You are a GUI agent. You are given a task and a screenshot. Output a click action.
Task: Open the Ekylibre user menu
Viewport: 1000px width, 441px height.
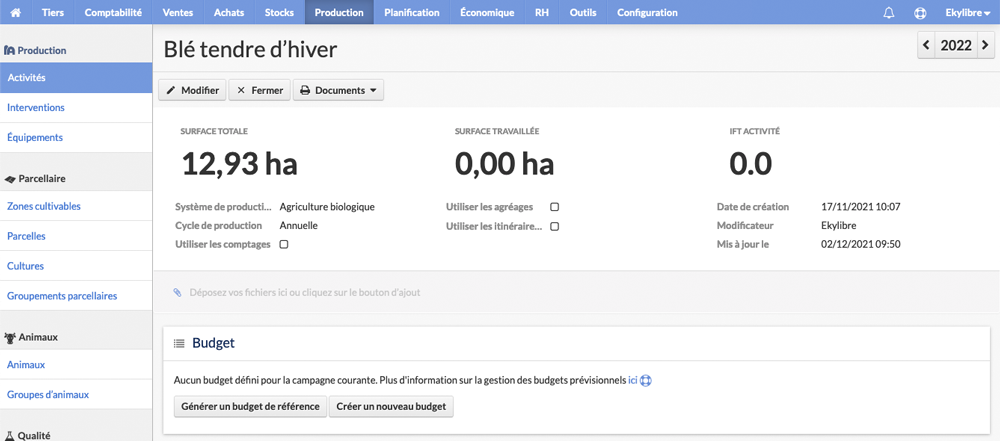(967, 12)
